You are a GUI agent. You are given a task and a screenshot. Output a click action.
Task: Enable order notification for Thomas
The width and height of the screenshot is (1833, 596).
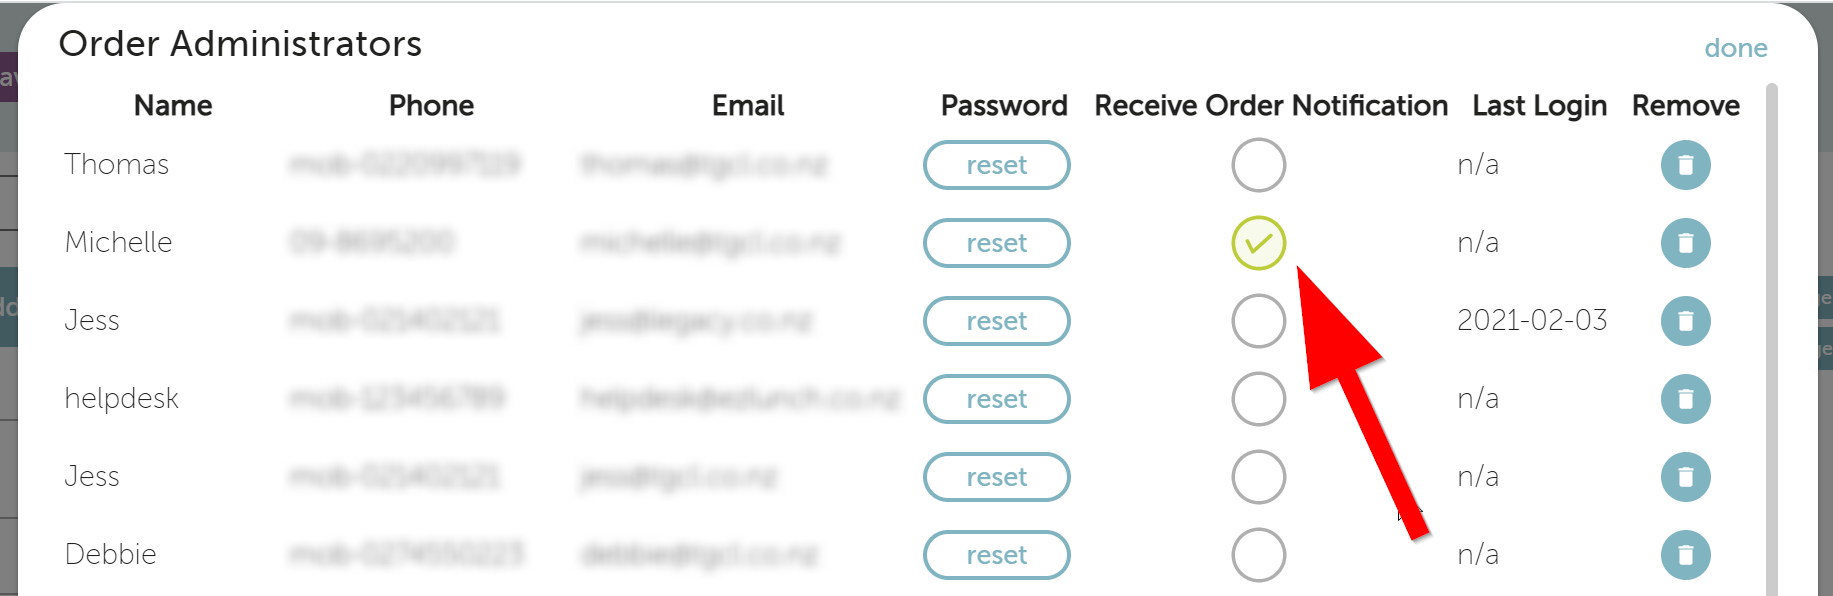pos(1258,165)
